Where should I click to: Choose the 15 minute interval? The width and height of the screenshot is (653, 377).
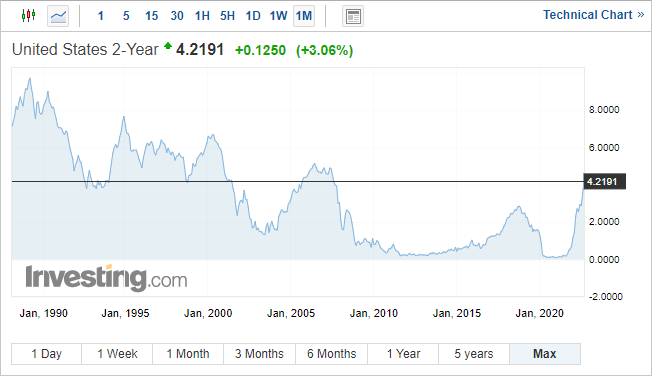click(152, 16)
